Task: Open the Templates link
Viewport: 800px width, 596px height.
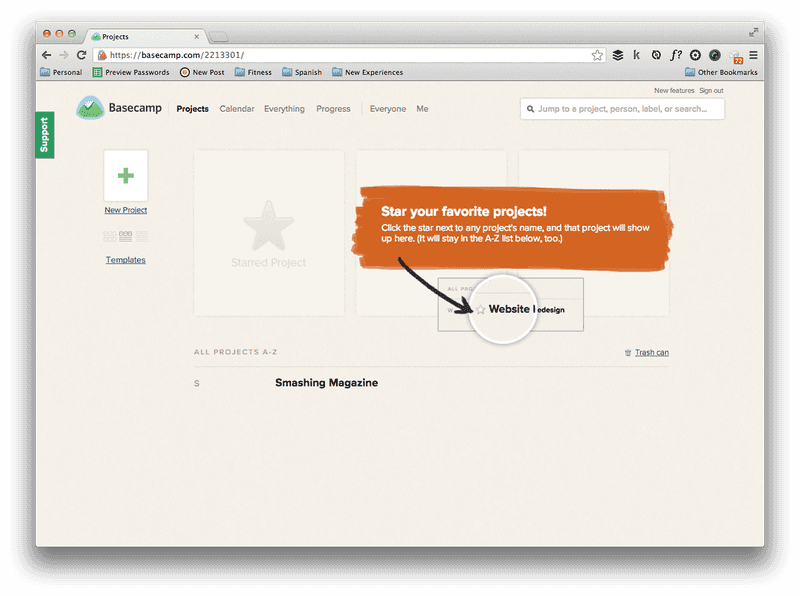Action: point(126,260)
